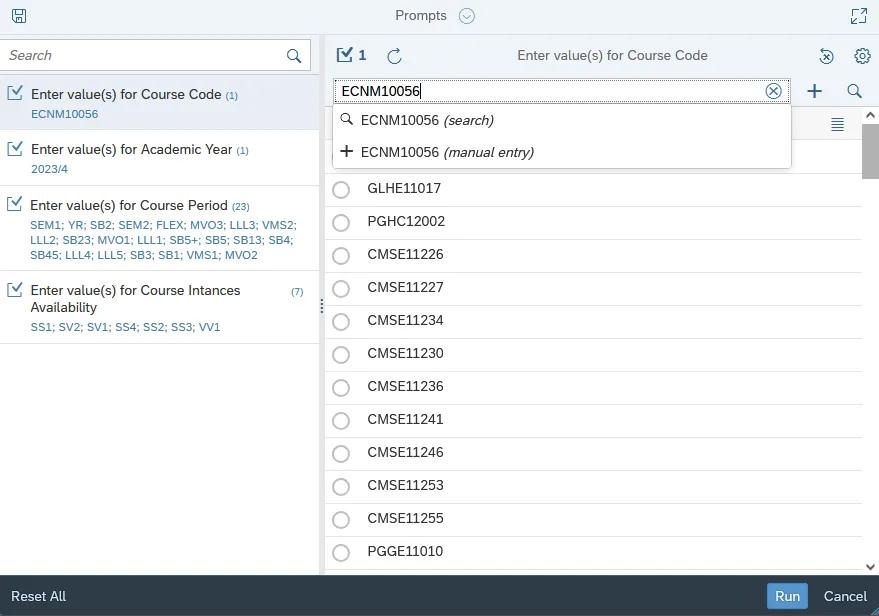
Task: Search values with magnifier beside plus
Action: point(854,91)
